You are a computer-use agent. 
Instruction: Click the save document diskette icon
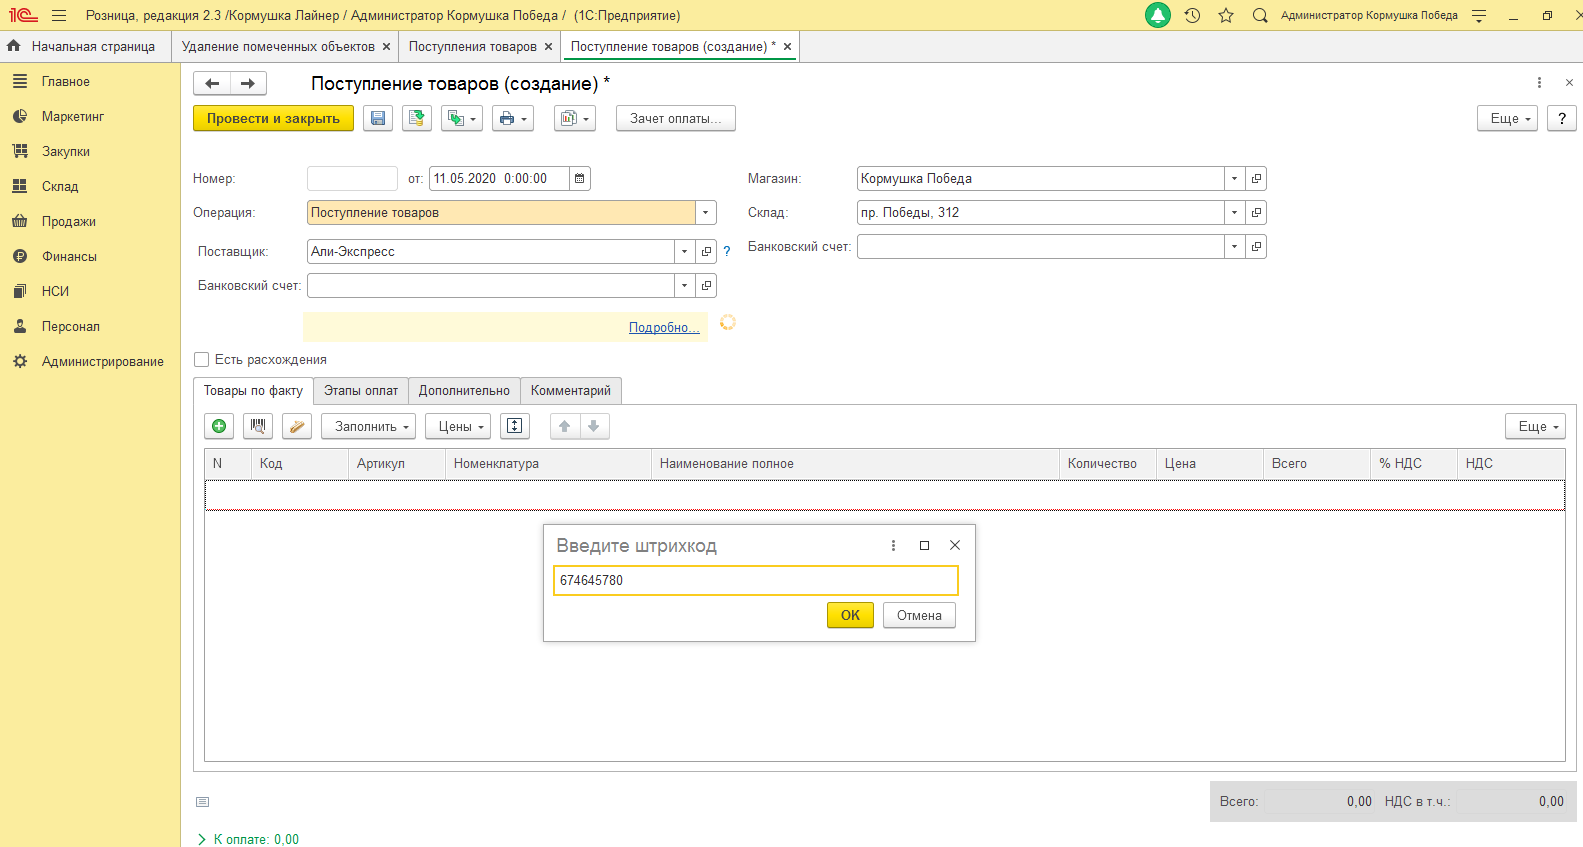pos(377,118)
